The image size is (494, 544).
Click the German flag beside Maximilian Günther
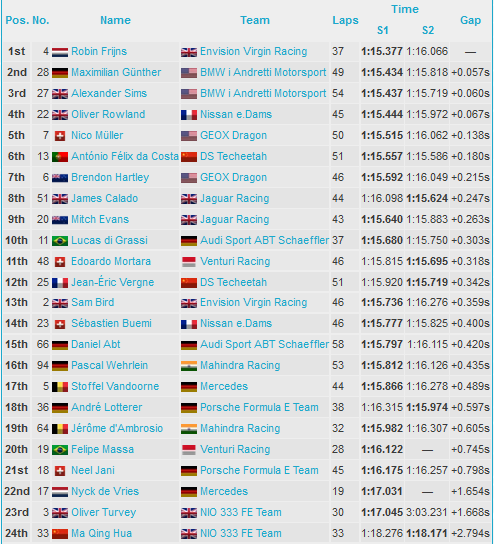(60, 73)
